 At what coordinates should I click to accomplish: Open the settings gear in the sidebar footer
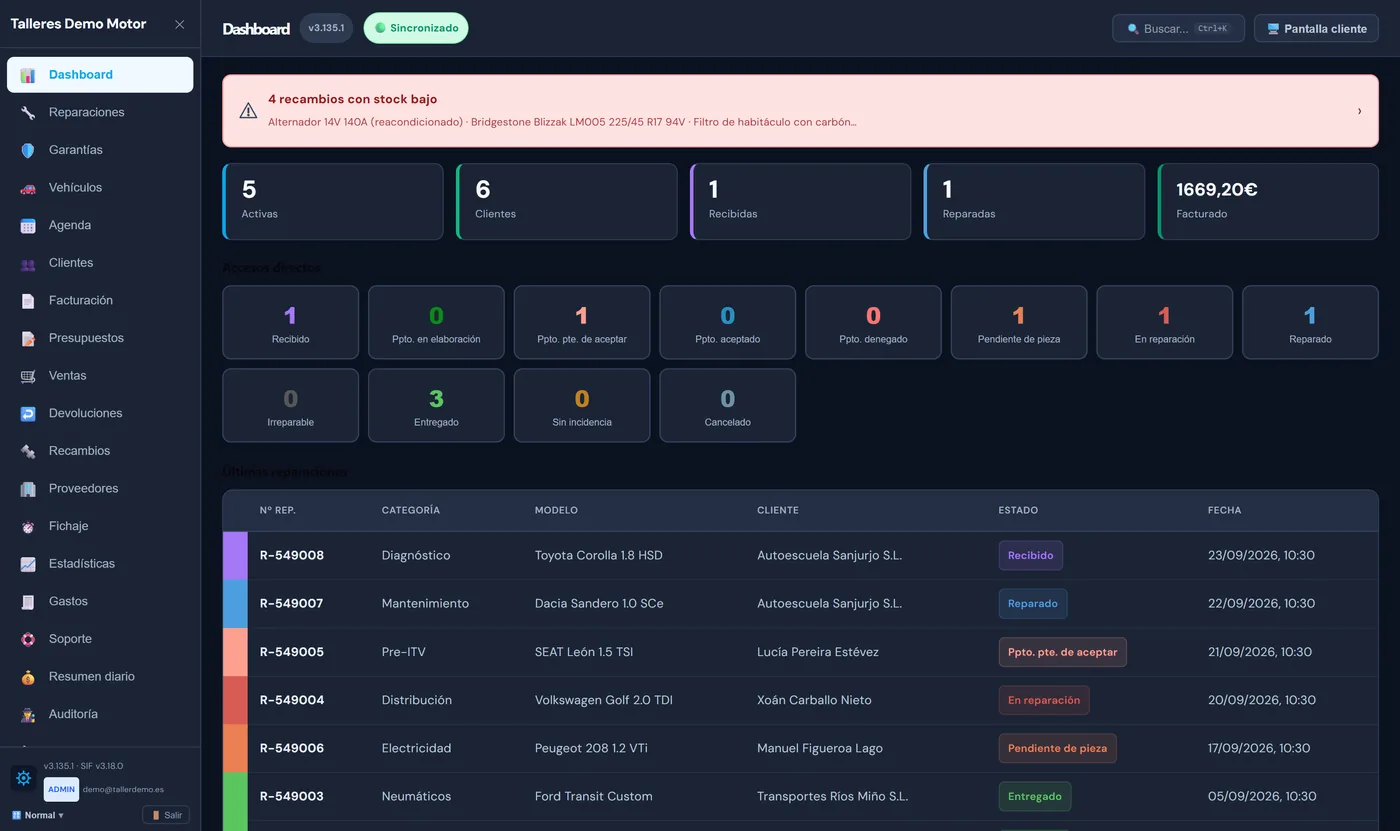click(24, 778)
